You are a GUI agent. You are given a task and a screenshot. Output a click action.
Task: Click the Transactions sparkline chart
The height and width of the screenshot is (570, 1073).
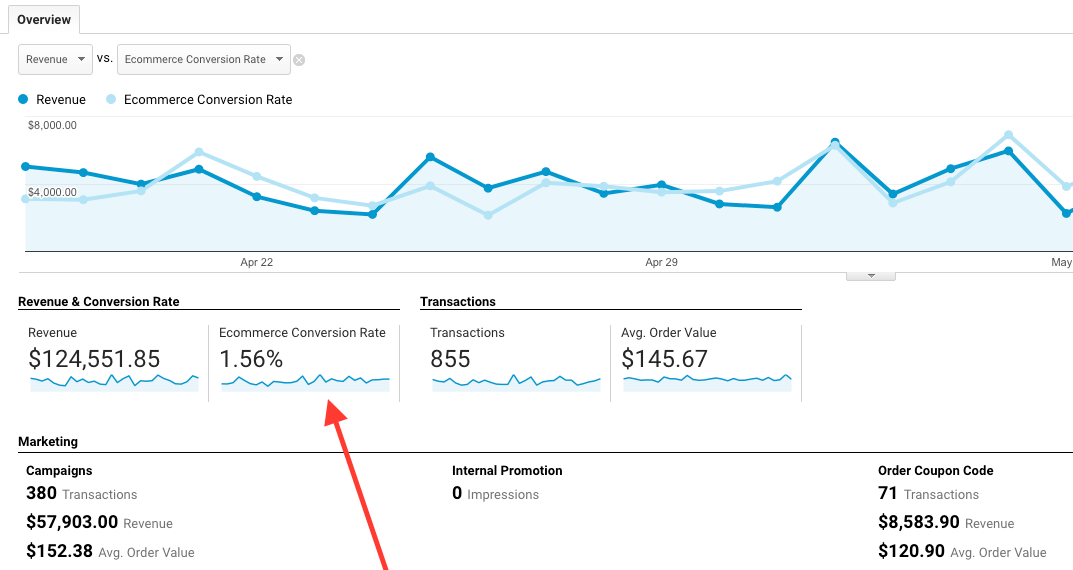(x=515, y=381)
